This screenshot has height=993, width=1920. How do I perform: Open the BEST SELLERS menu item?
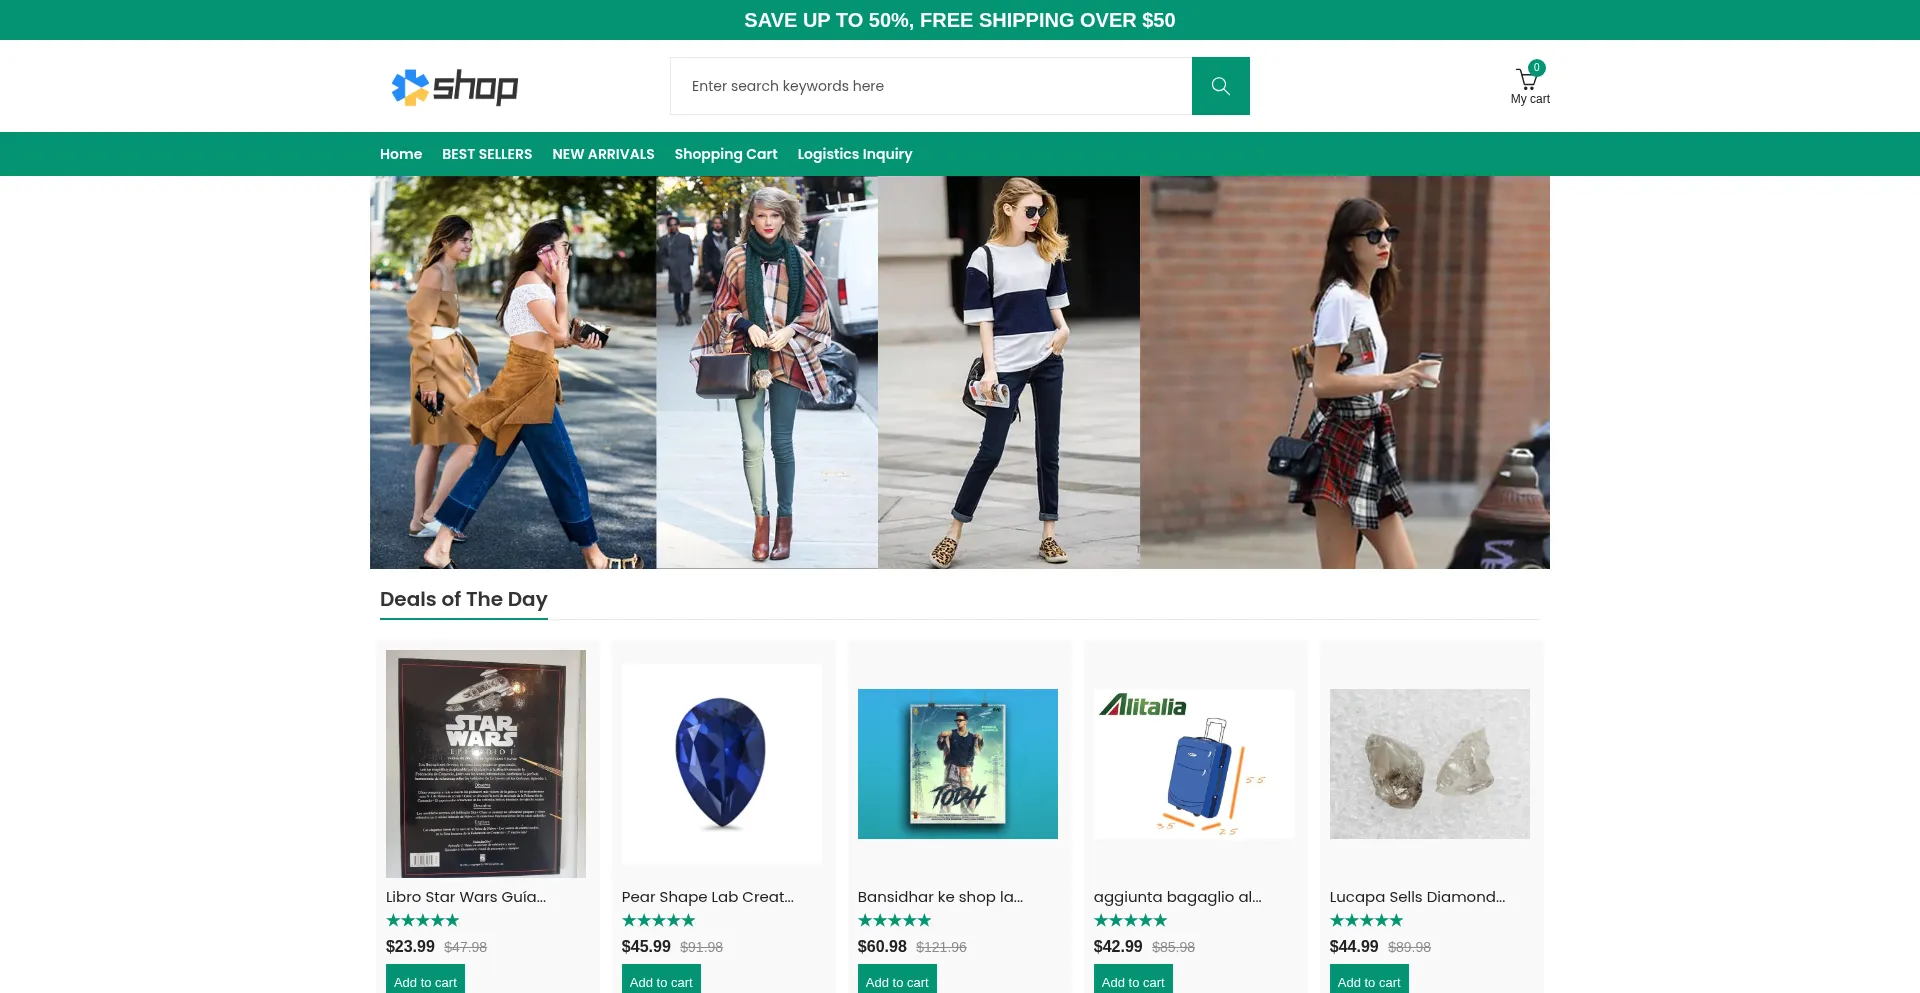point(487,154)
